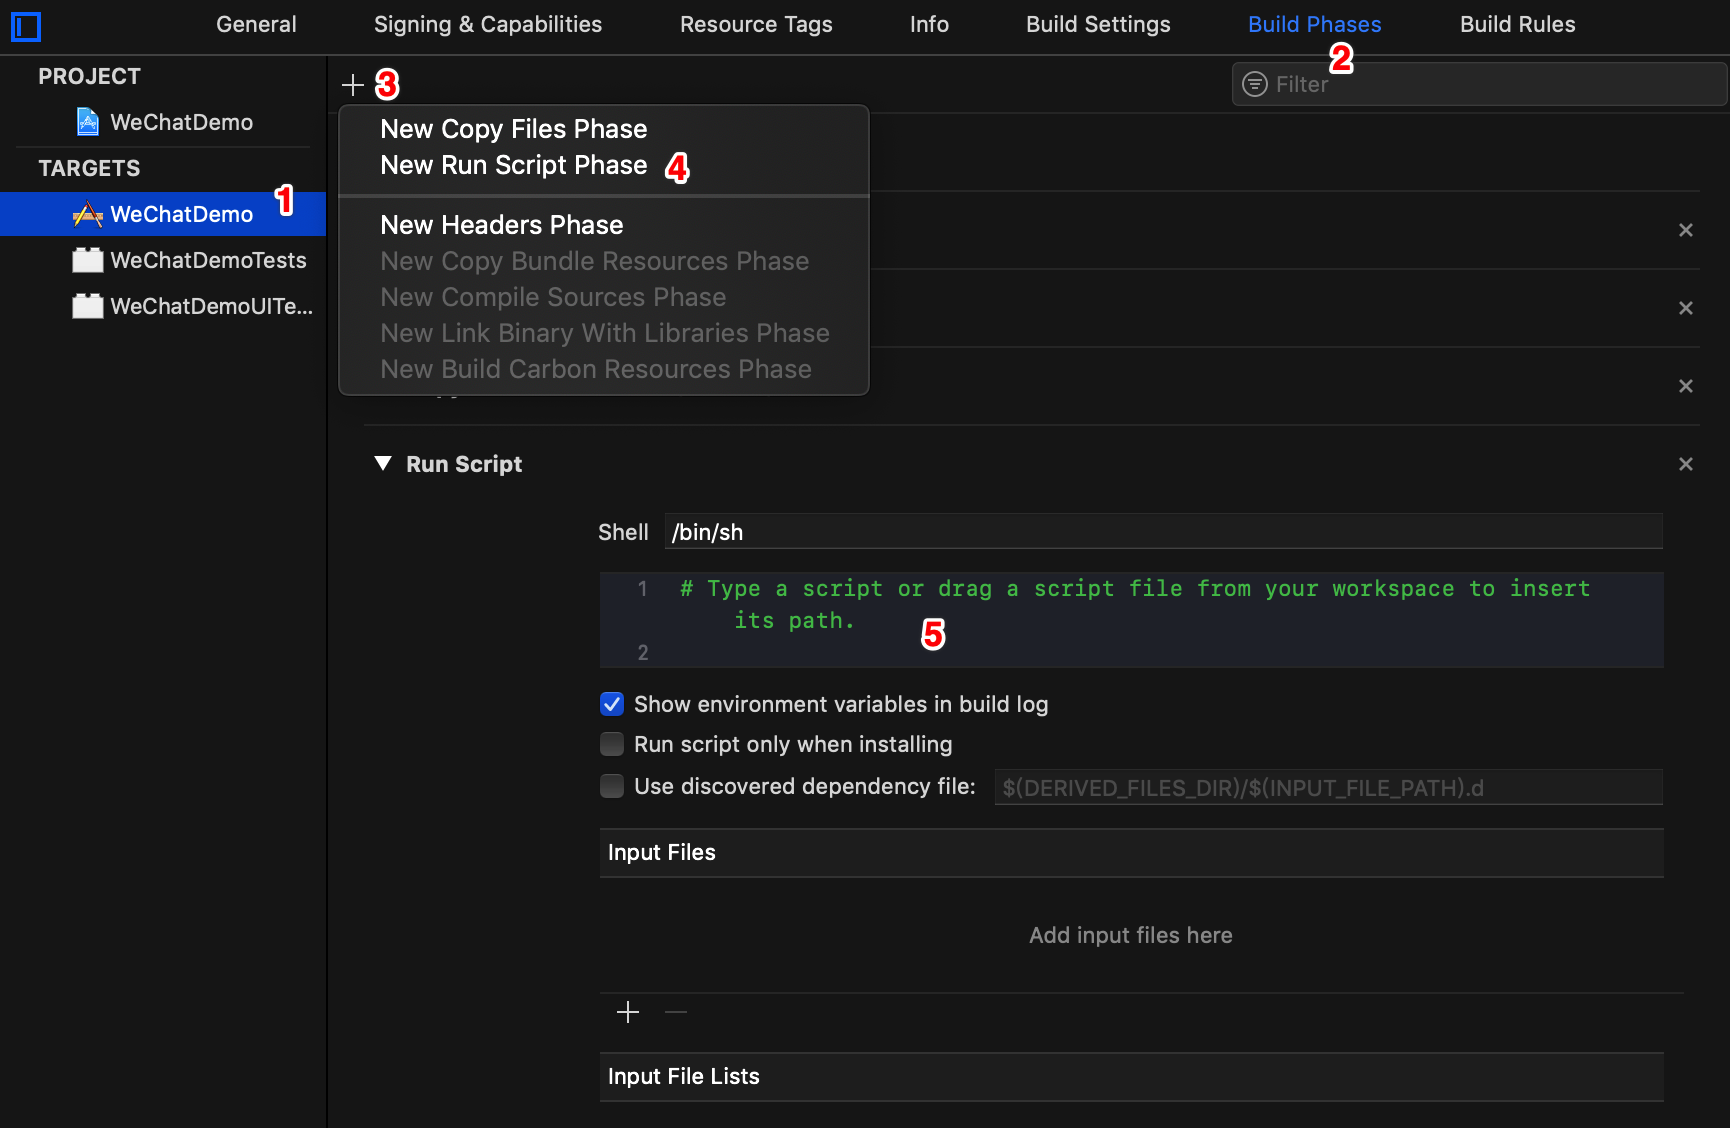Click the Run Script section title
The height and width of the screenshot is (1128, 1730).
coord(464,464)
